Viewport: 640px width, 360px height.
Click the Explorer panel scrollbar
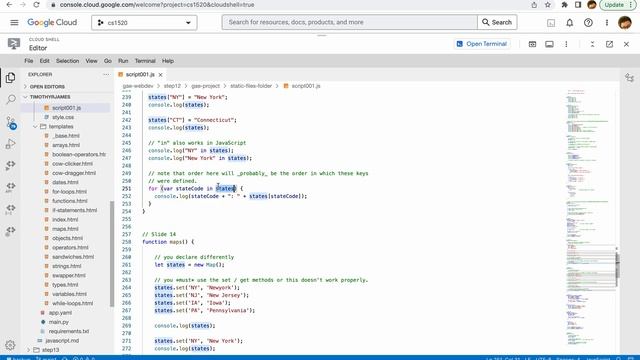[x=112, y=254]
